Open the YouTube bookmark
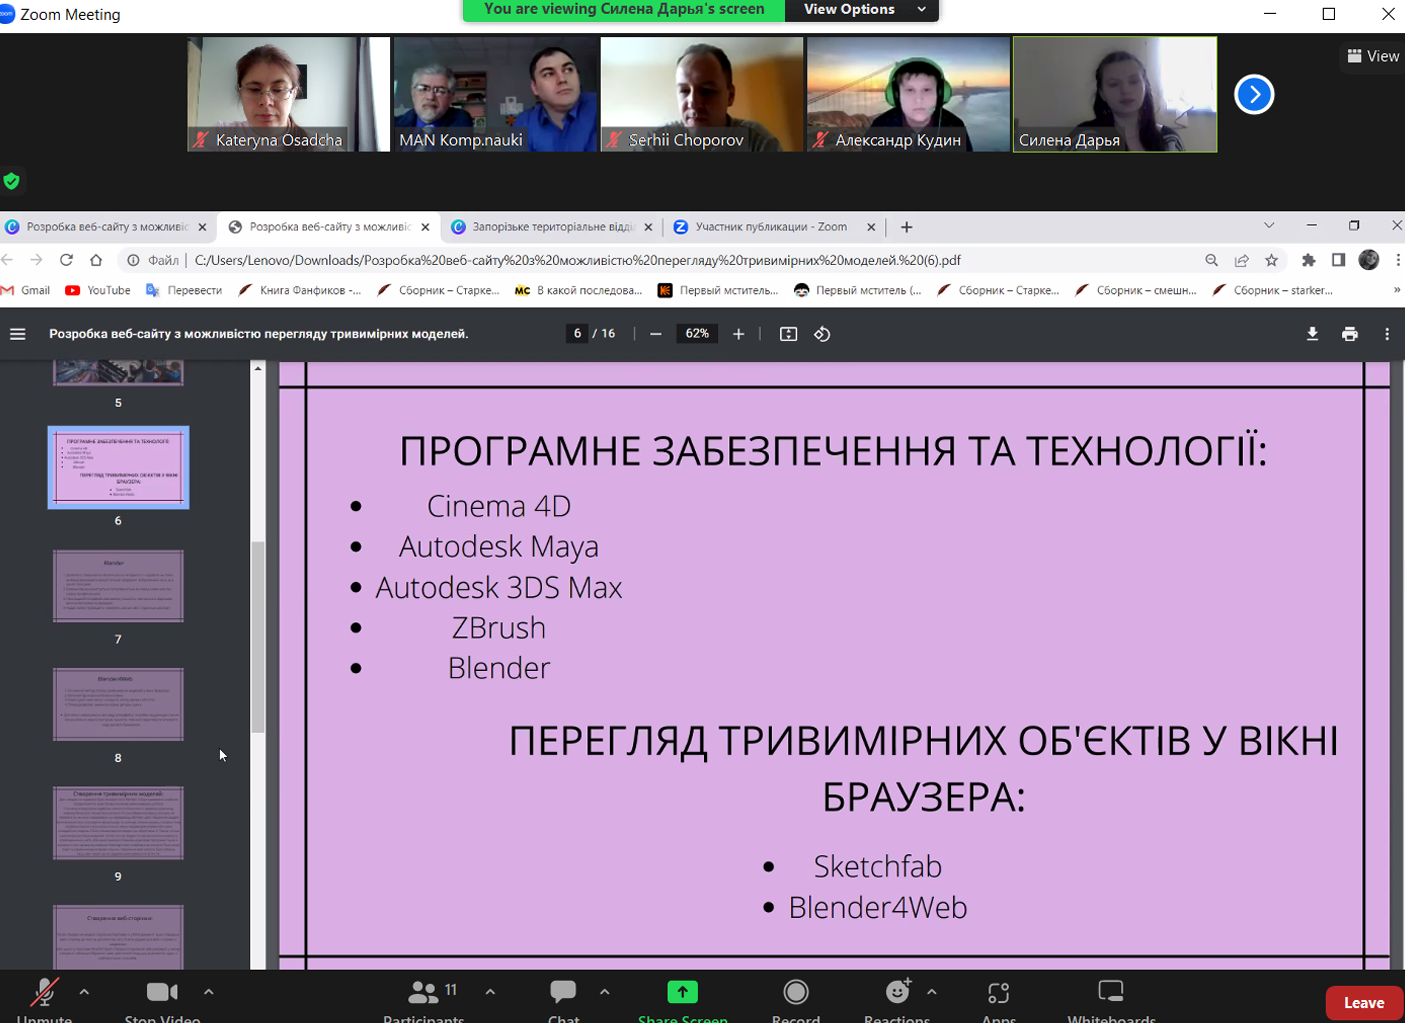The height and width of the screenshot is (1023, 1405). coord(98,290)
